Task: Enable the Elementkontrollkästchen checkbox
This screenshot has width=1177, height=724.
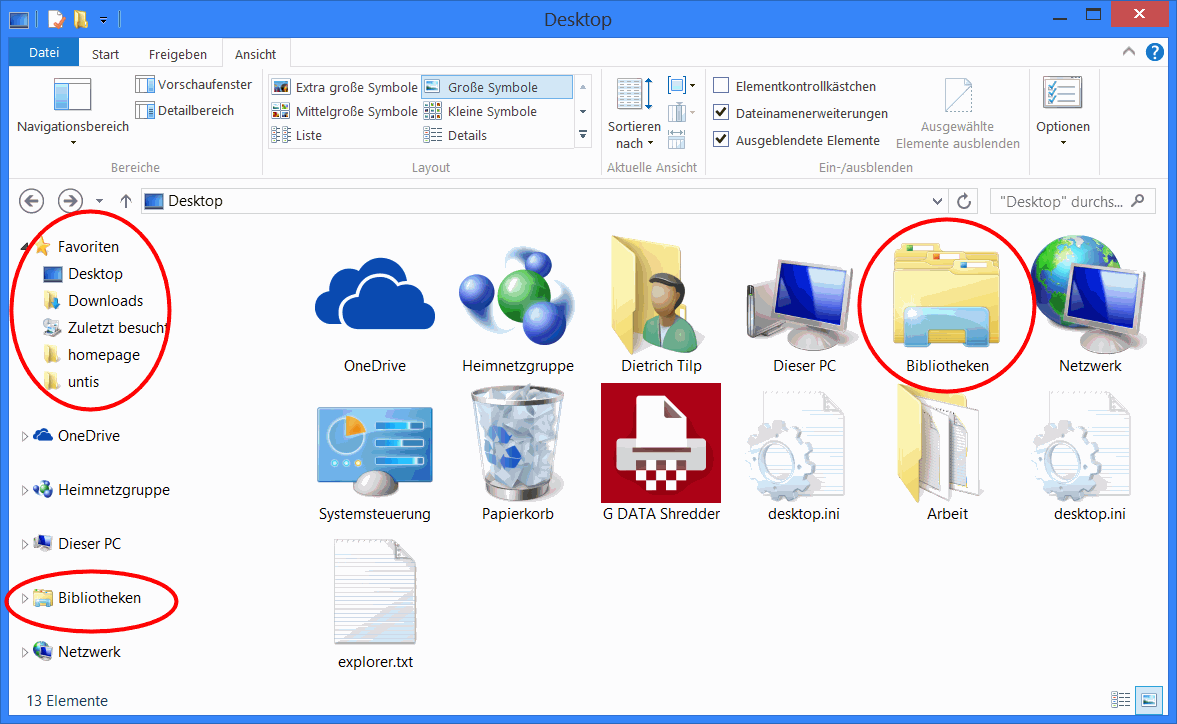Action: pyautogui.click(x=721, y=87)
